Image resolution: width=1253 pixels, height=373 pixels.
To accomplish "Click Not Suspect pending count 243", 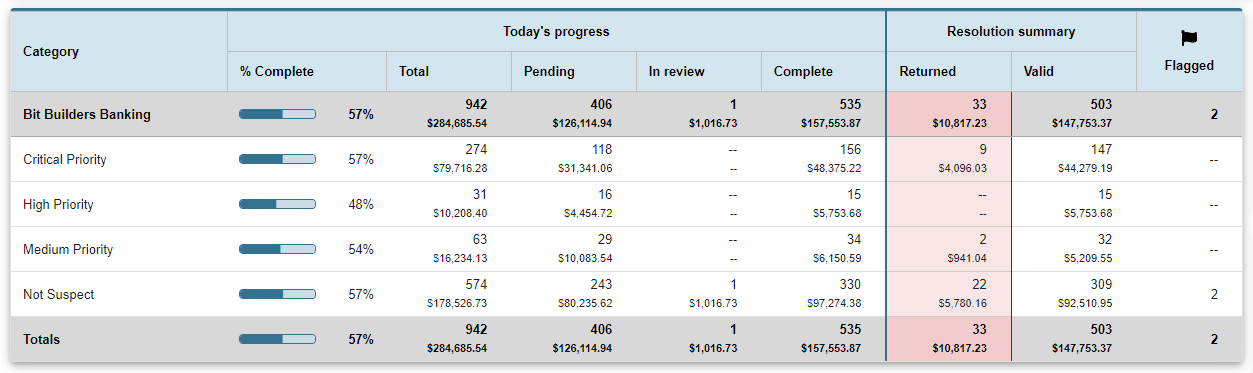I will 601,285.
